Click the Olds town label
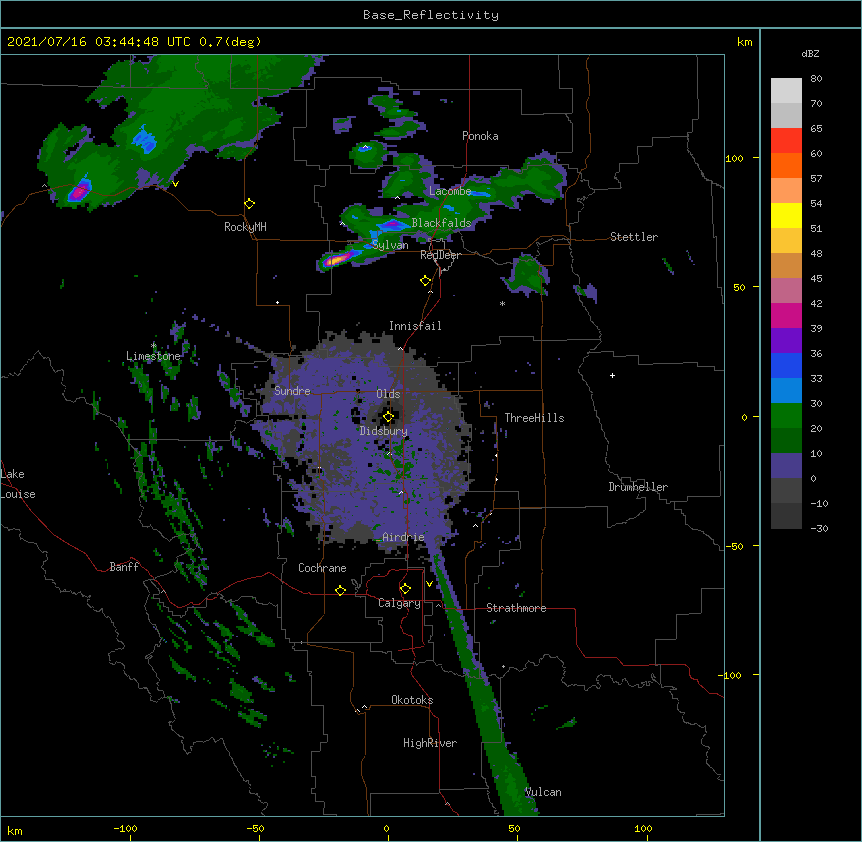Screen dimensions: 862x842 [388, 394]
